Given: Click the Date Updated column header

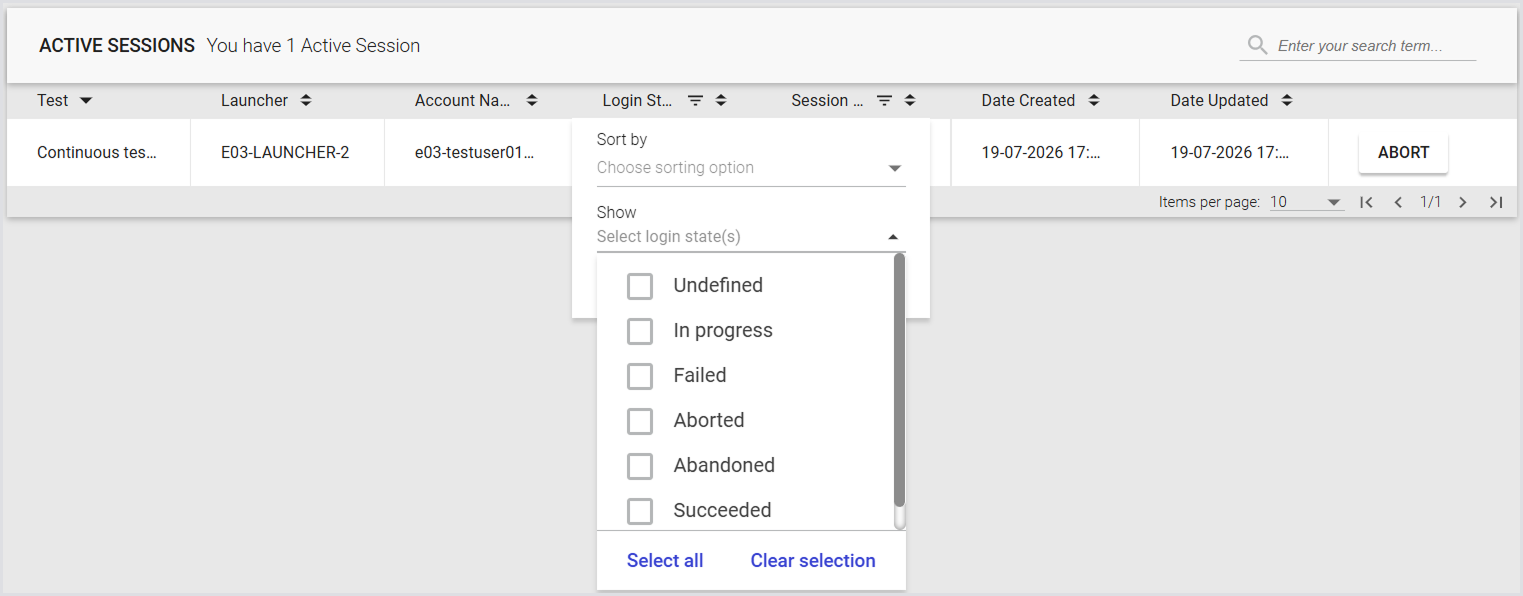Looking at the screenshot, I should coord(1219,101).
